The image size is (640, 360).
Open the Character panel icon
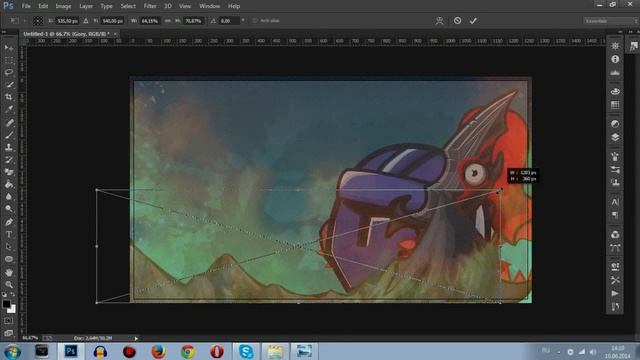[615, 202]
